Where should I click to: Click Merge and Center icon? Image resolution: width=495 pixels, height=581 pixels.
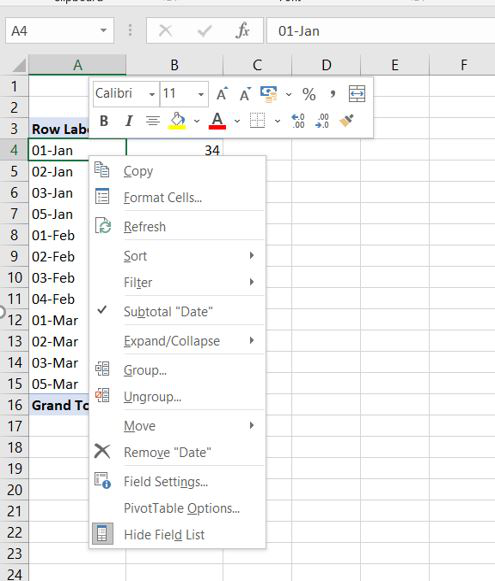click(357, 94)
